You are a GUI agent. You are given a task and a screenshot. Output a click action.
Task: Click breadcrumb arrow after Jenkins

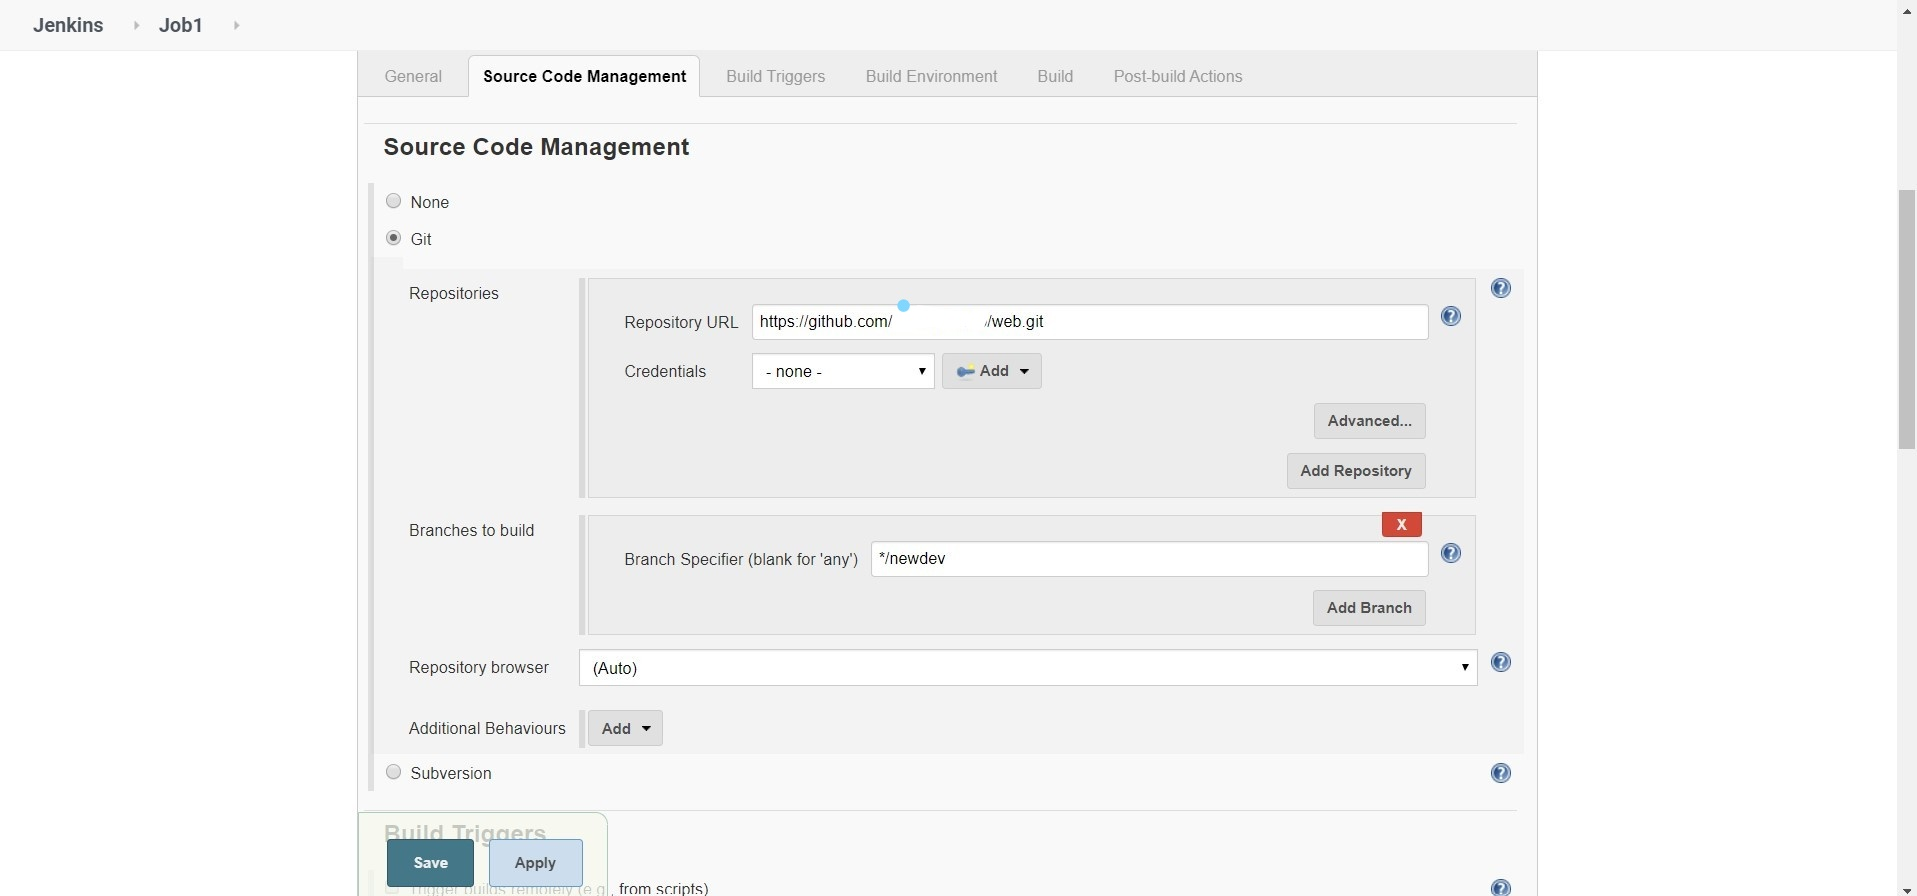click(136, 25)
